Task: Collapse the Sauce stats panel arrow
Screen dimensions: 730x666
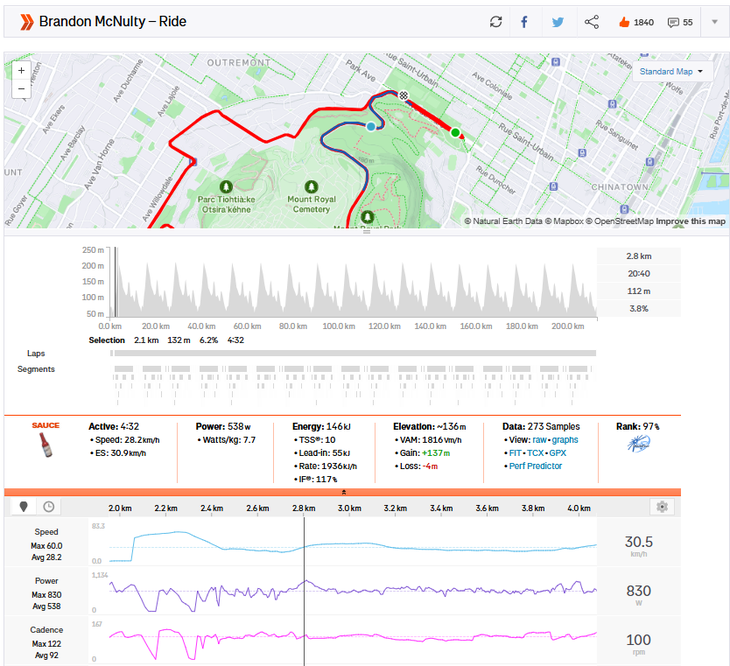Action: (344, 492)
